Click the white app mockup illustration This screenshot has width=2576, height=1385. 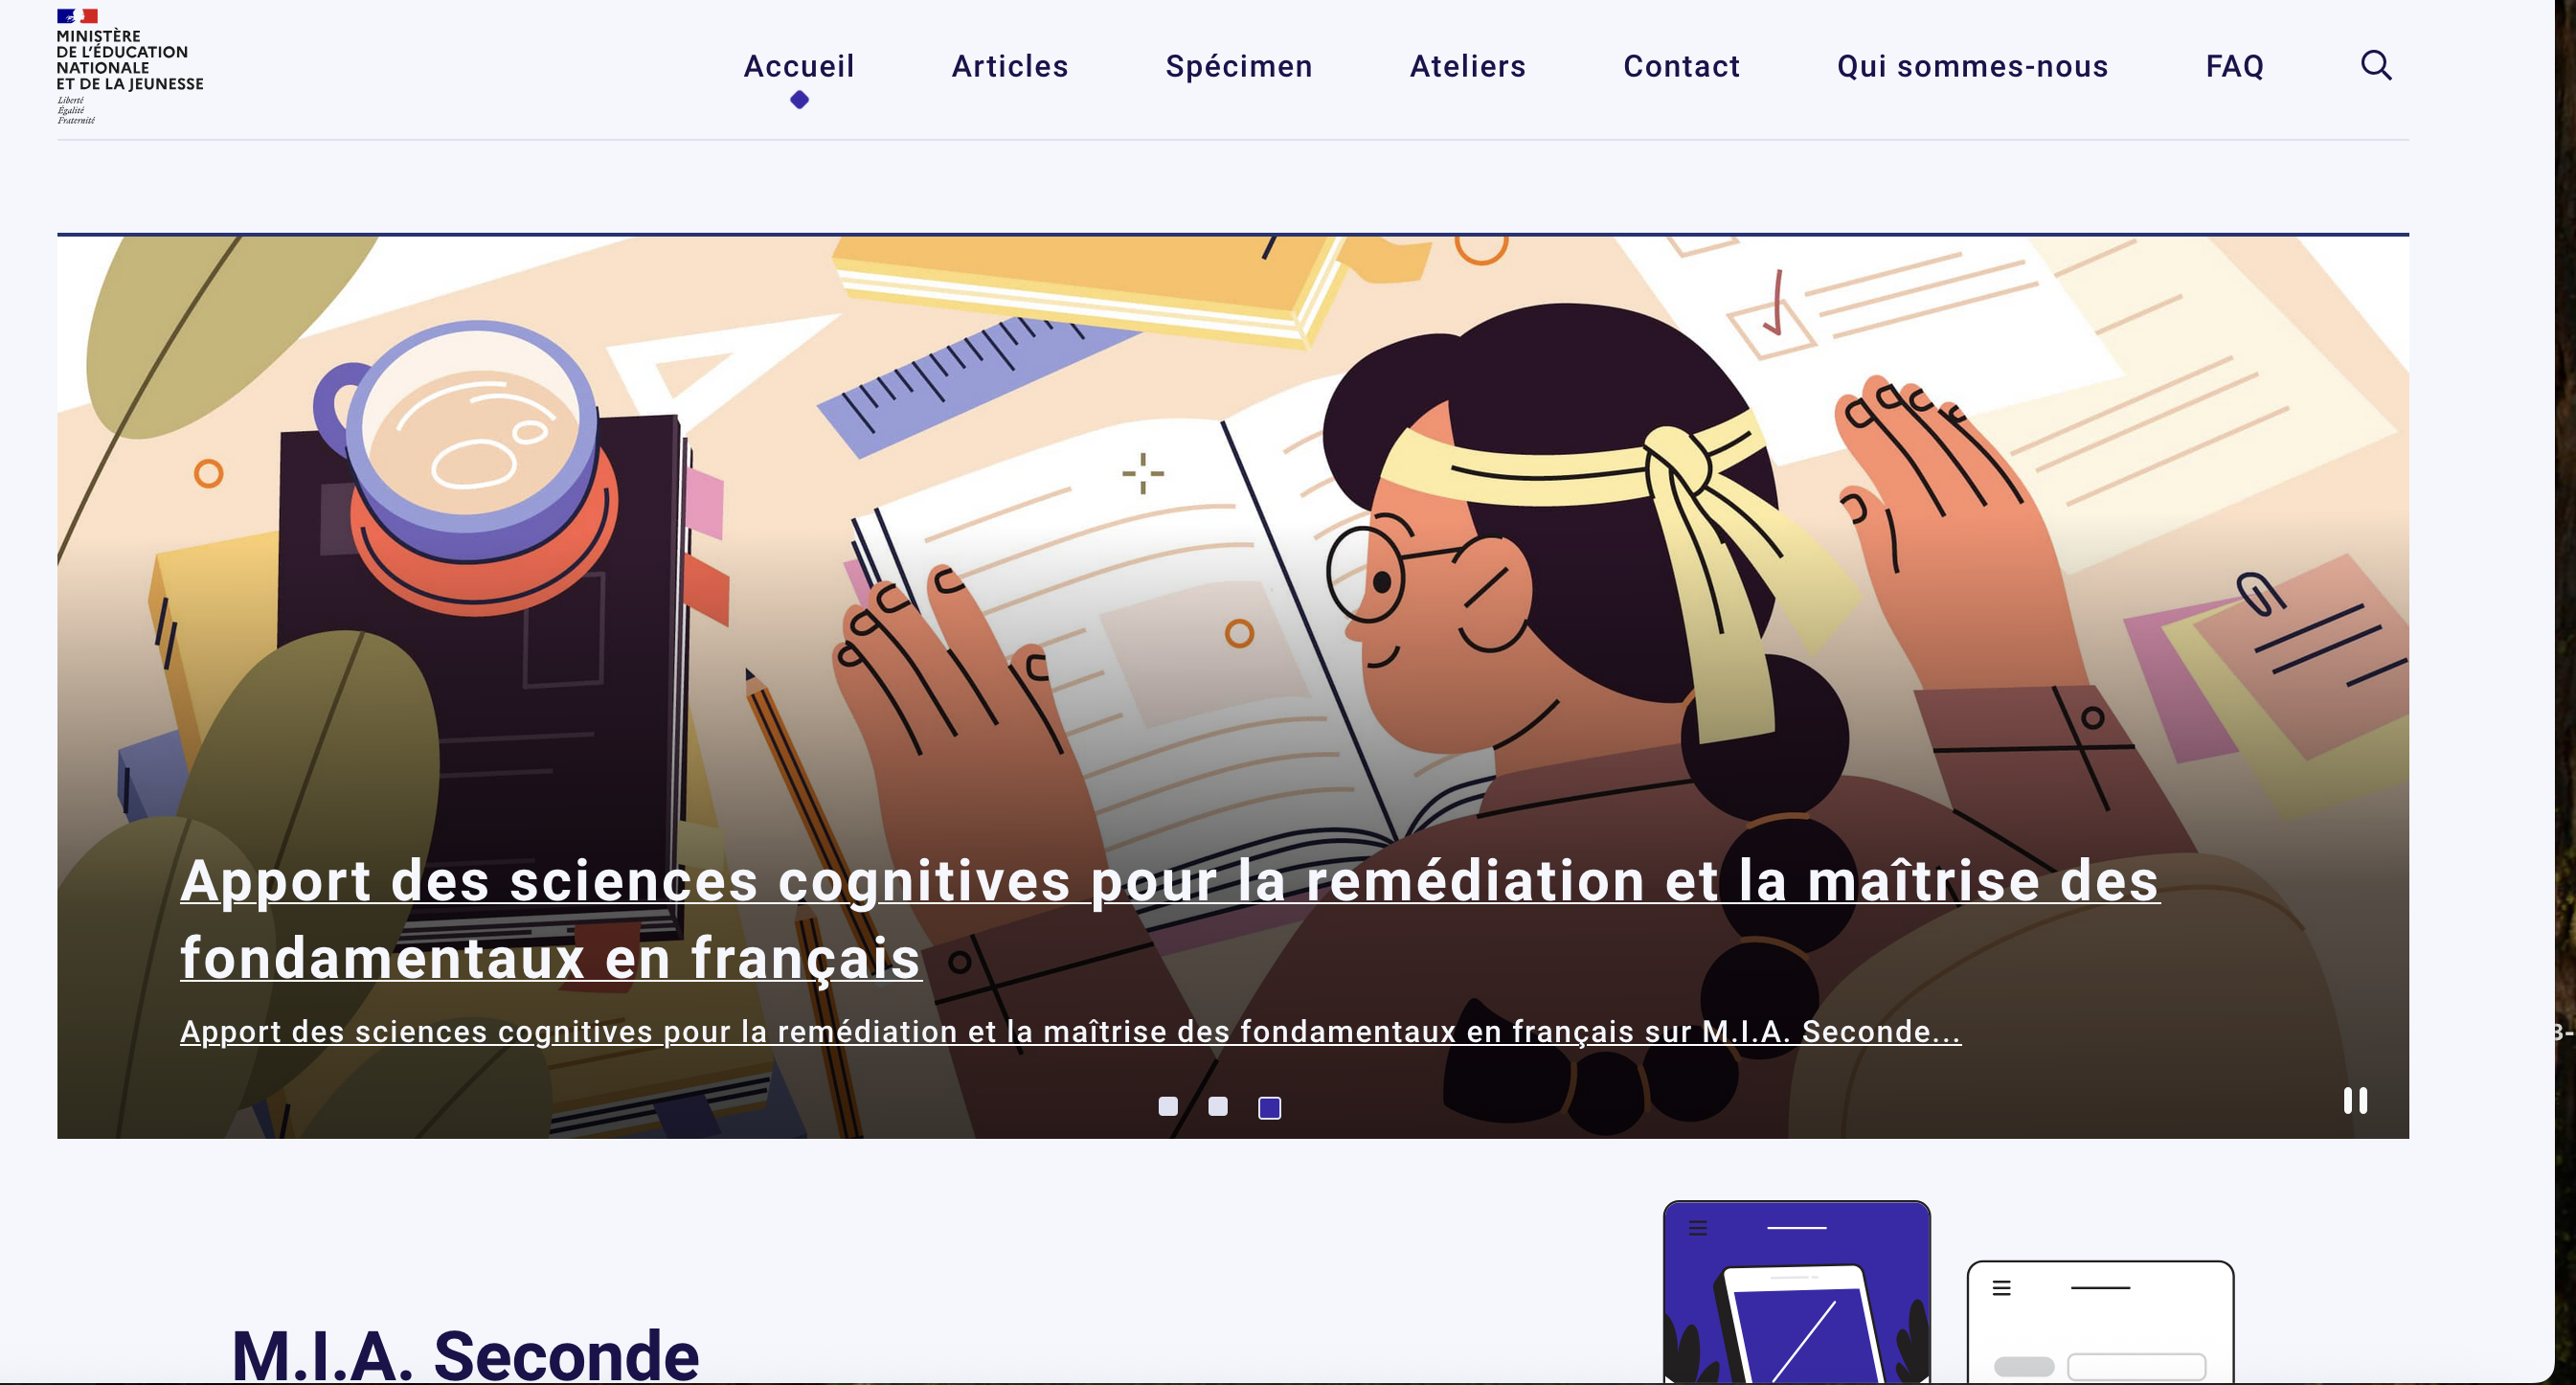click(2100, 1322)
